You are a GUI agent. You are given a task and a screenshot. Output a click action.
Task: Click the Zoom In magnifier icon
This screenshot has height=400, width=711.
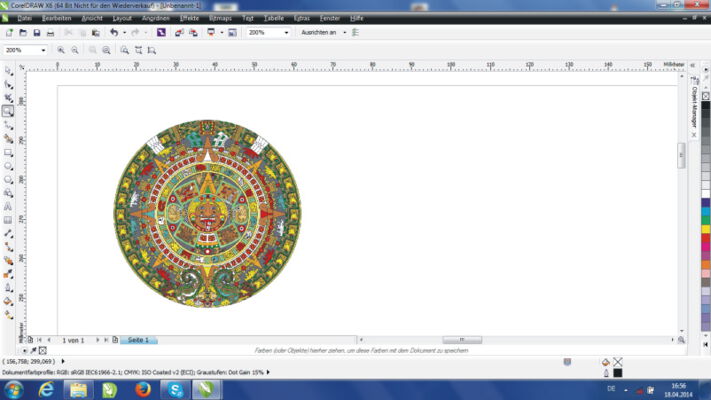coord(61,50)
